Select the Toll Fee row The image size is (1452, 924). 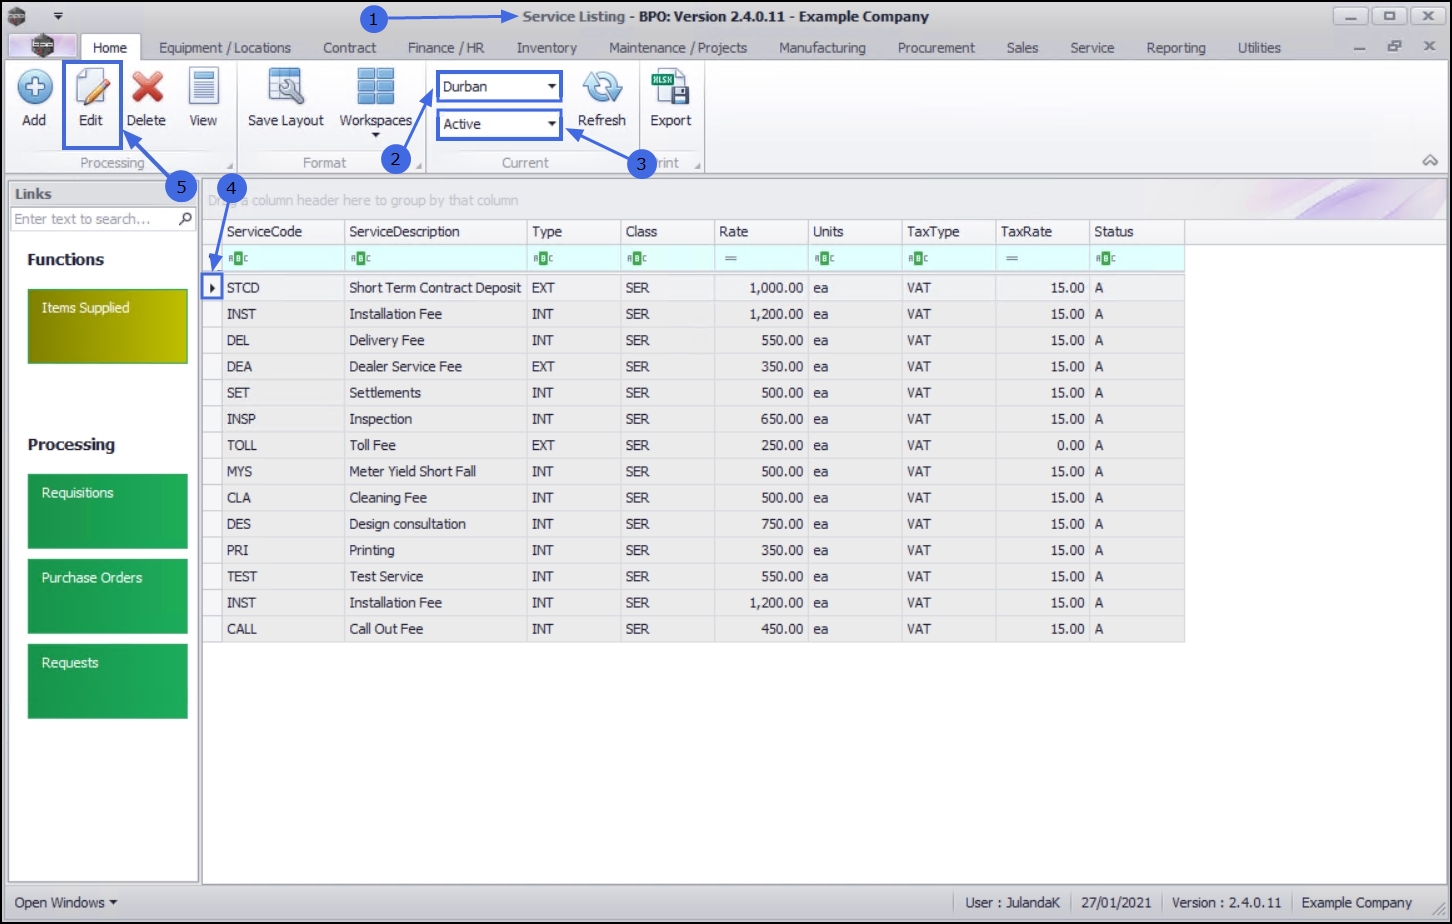point(693,445)
